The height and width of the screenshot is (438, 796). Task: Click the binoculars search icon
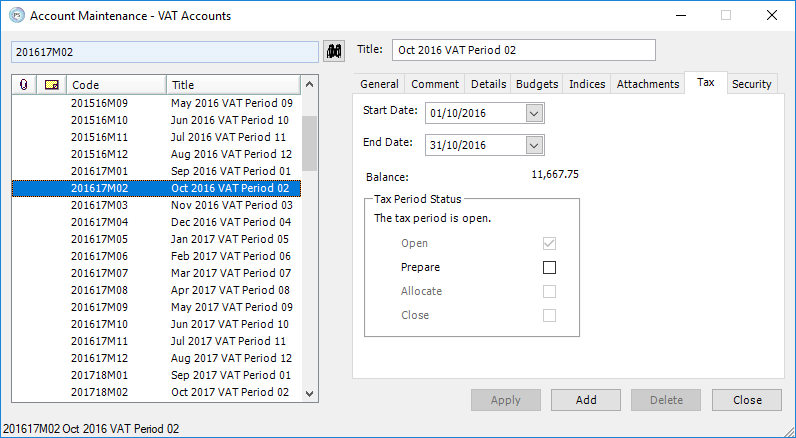pos(334,51)
